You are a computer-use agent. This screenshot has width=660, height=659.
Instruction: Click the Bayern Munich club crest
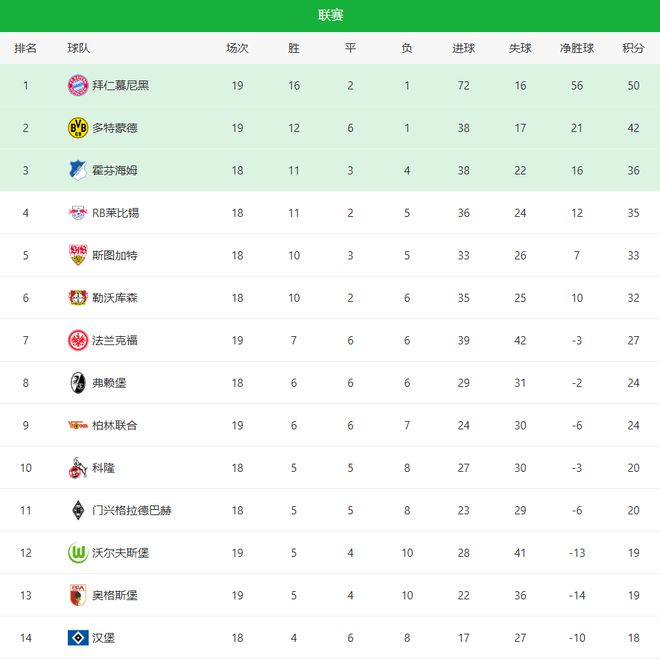click(x=78, y=85)
